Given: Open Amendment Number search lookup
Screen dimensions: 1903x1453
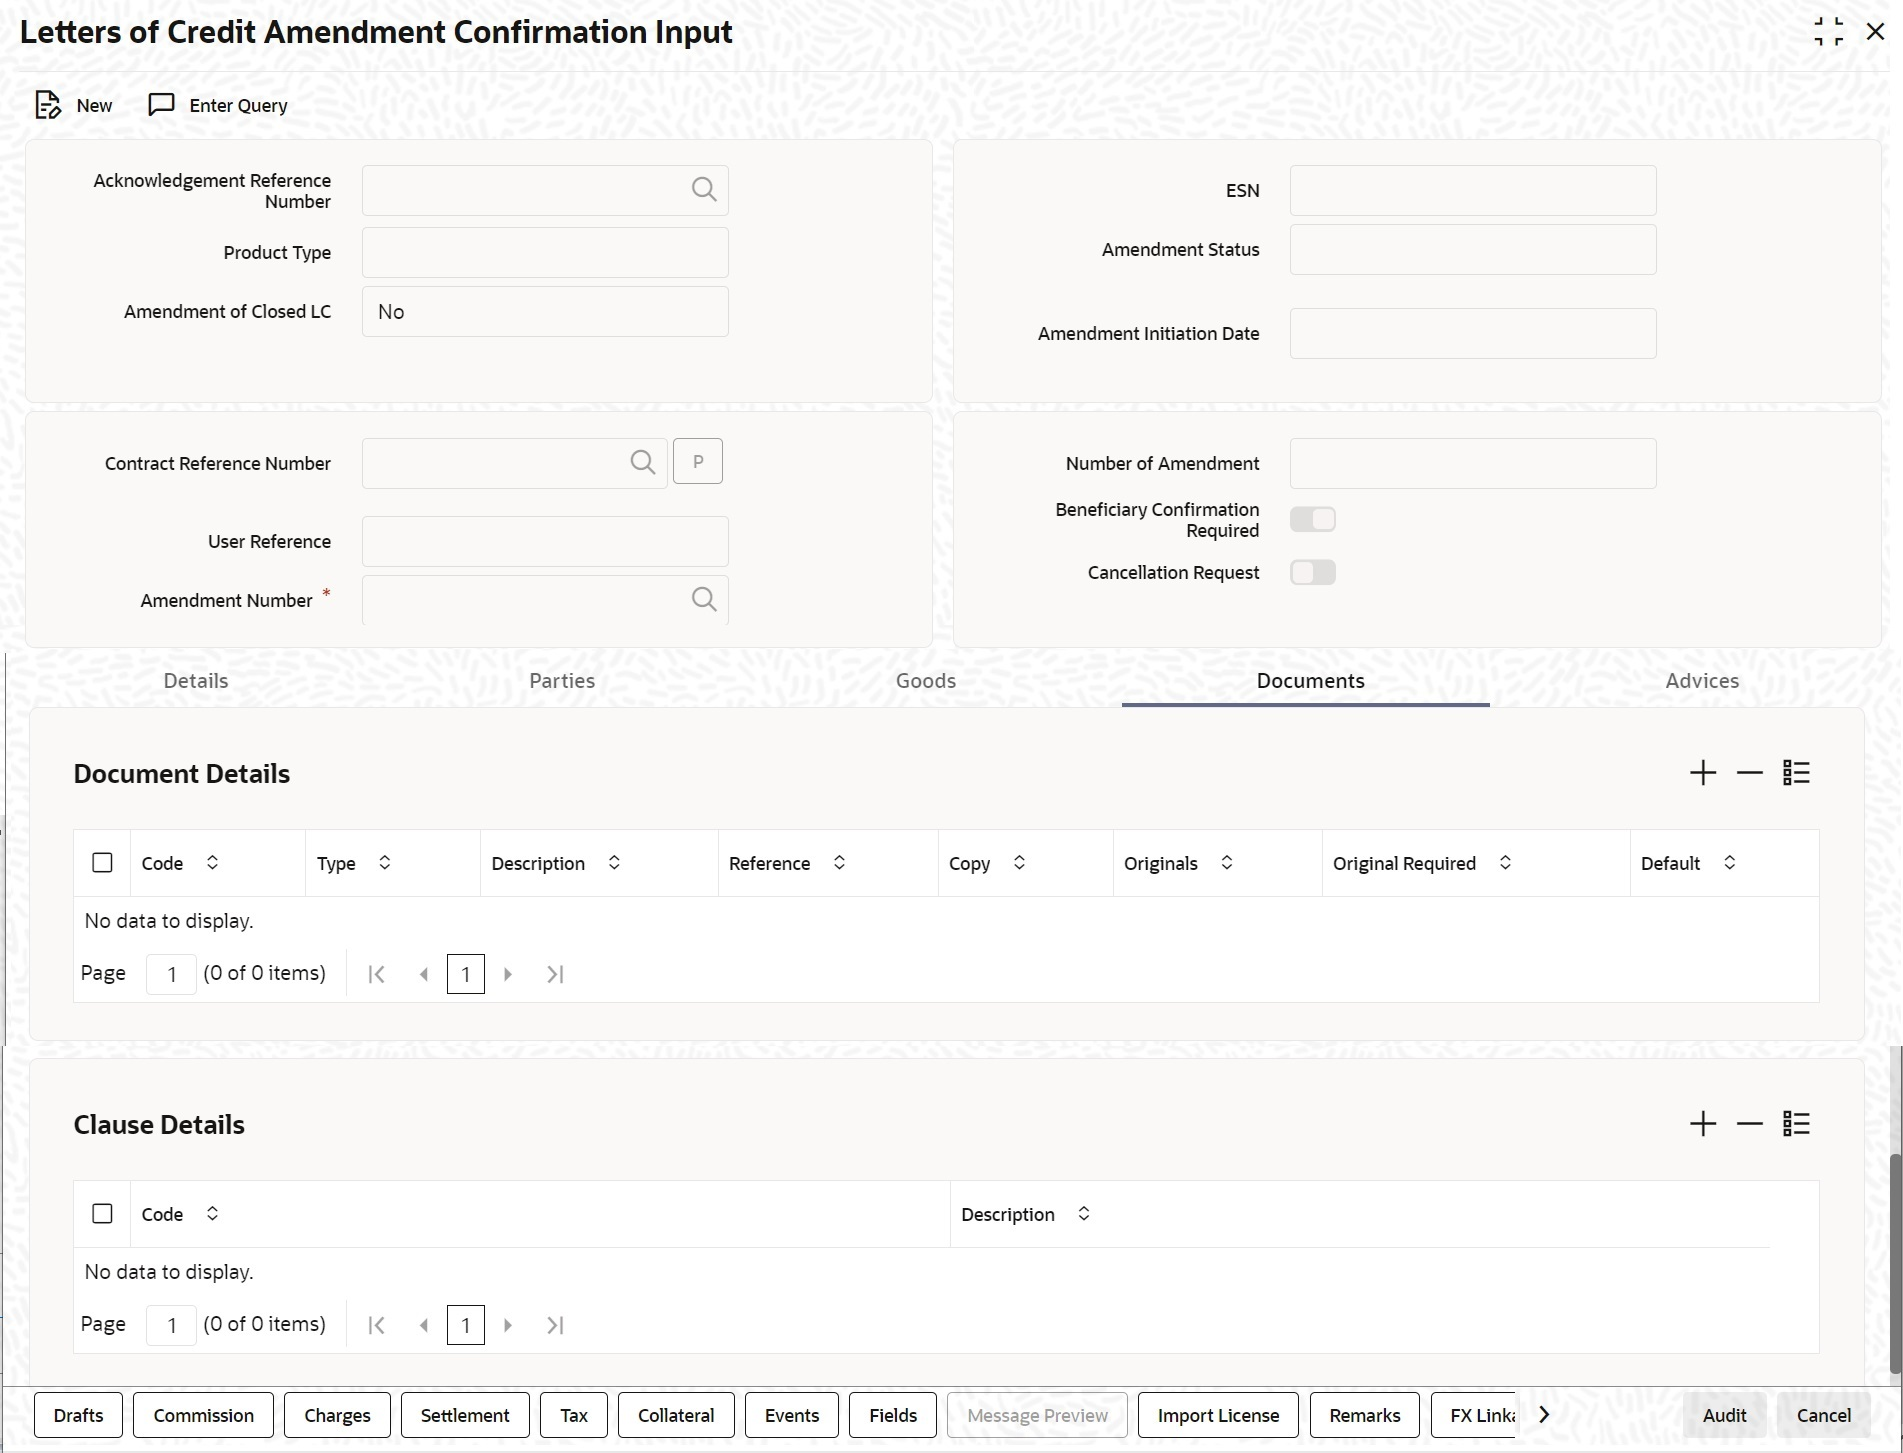Looking at the screenshot, I should click(x=704, y=600).
